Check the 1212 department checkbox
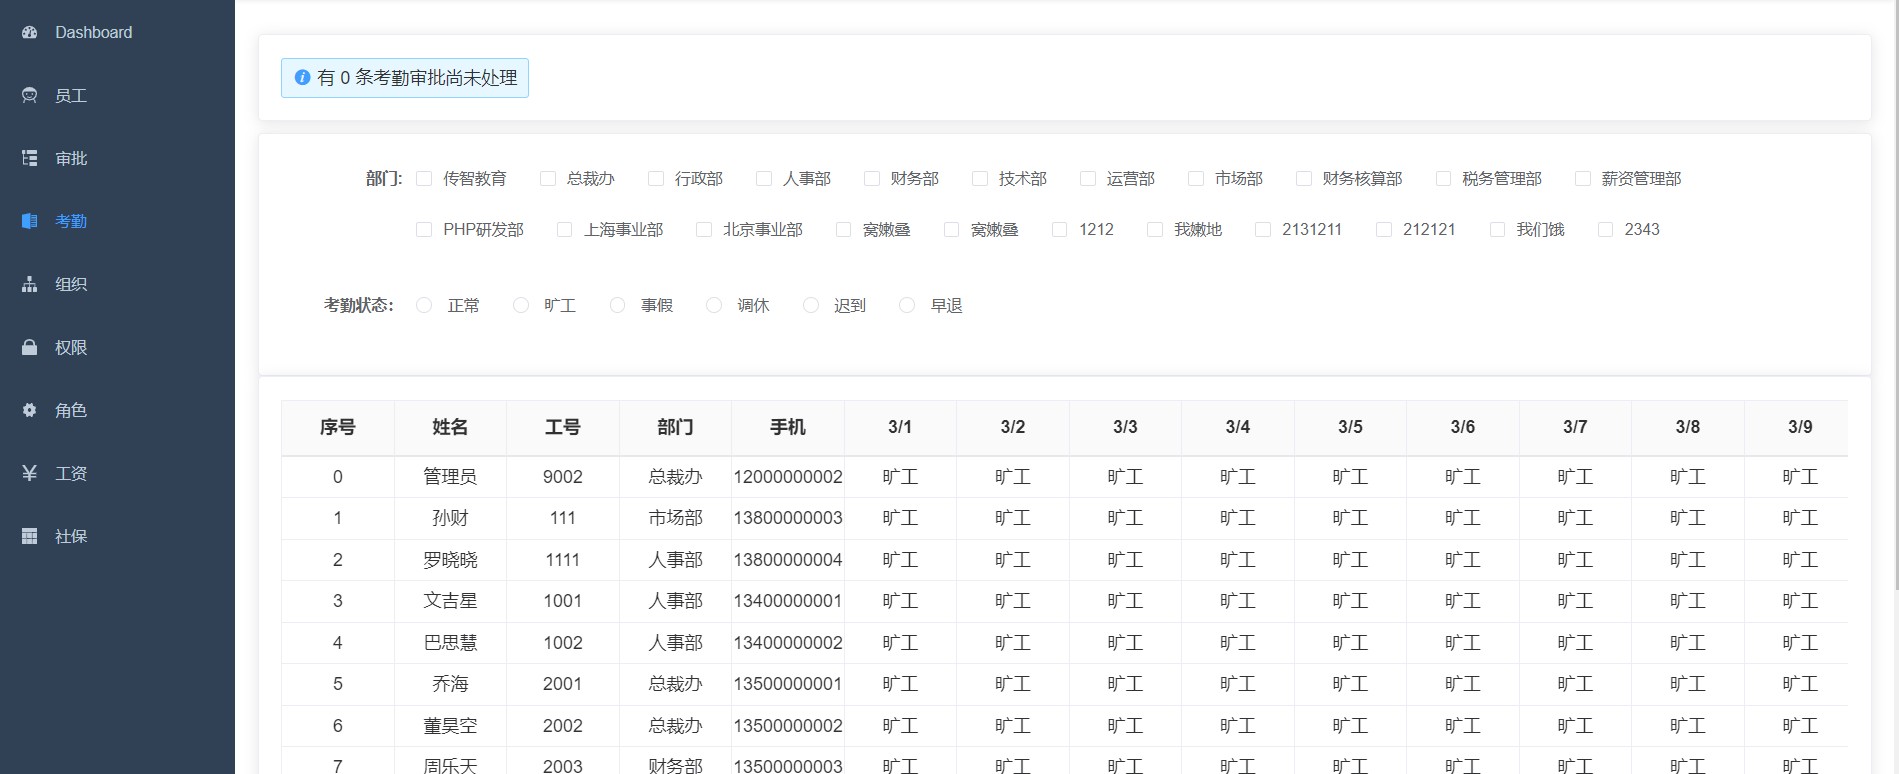1899x774 pixels. (x=1060, y=229)
